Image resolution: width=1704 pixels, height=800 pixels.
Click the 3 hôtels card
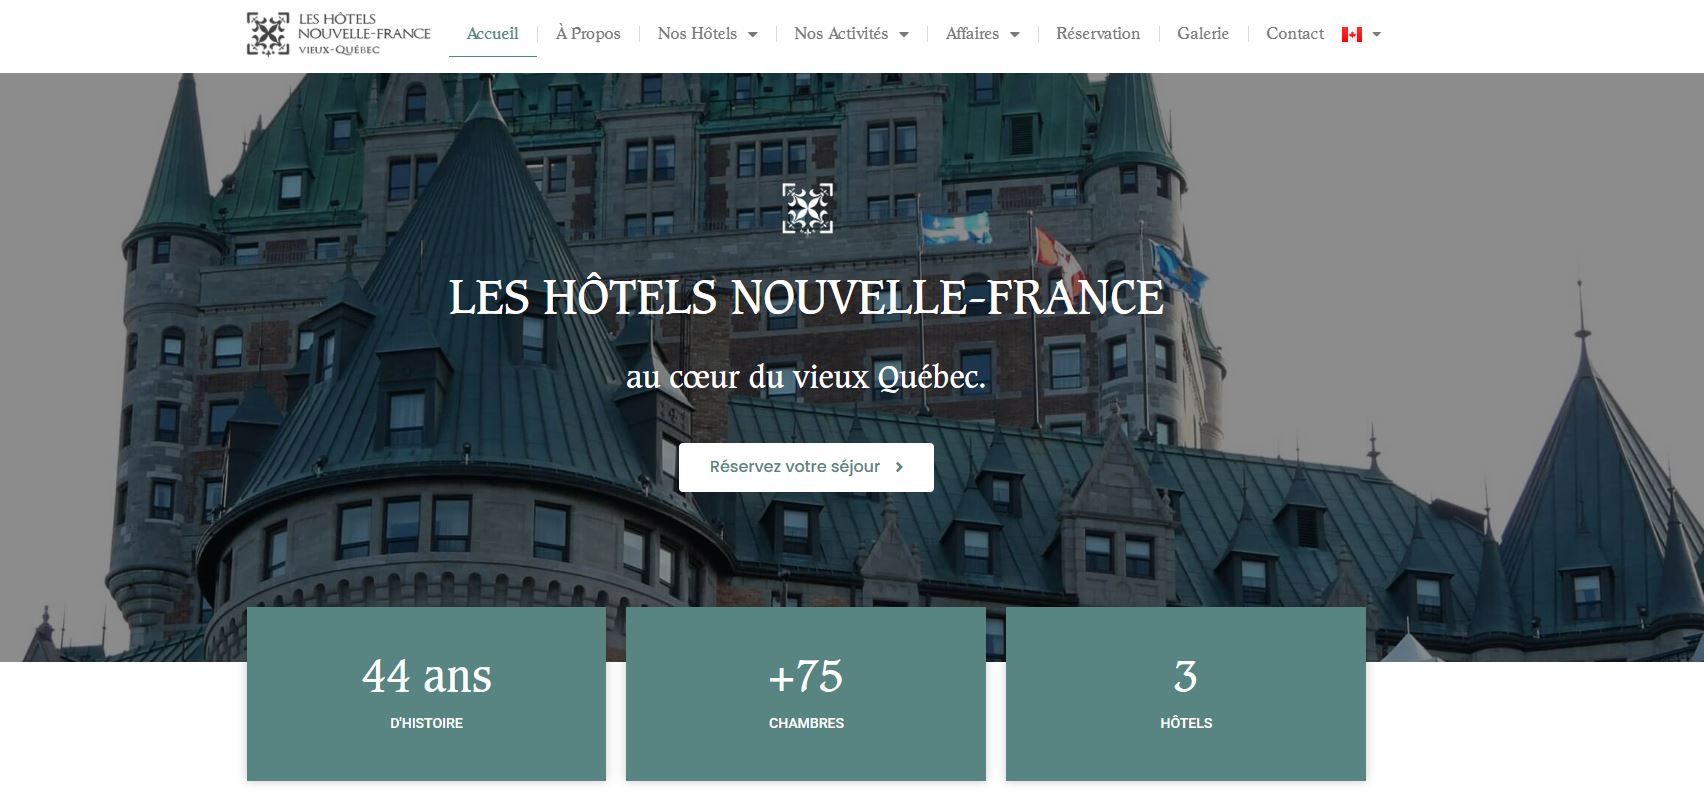tap(1186, 694)
